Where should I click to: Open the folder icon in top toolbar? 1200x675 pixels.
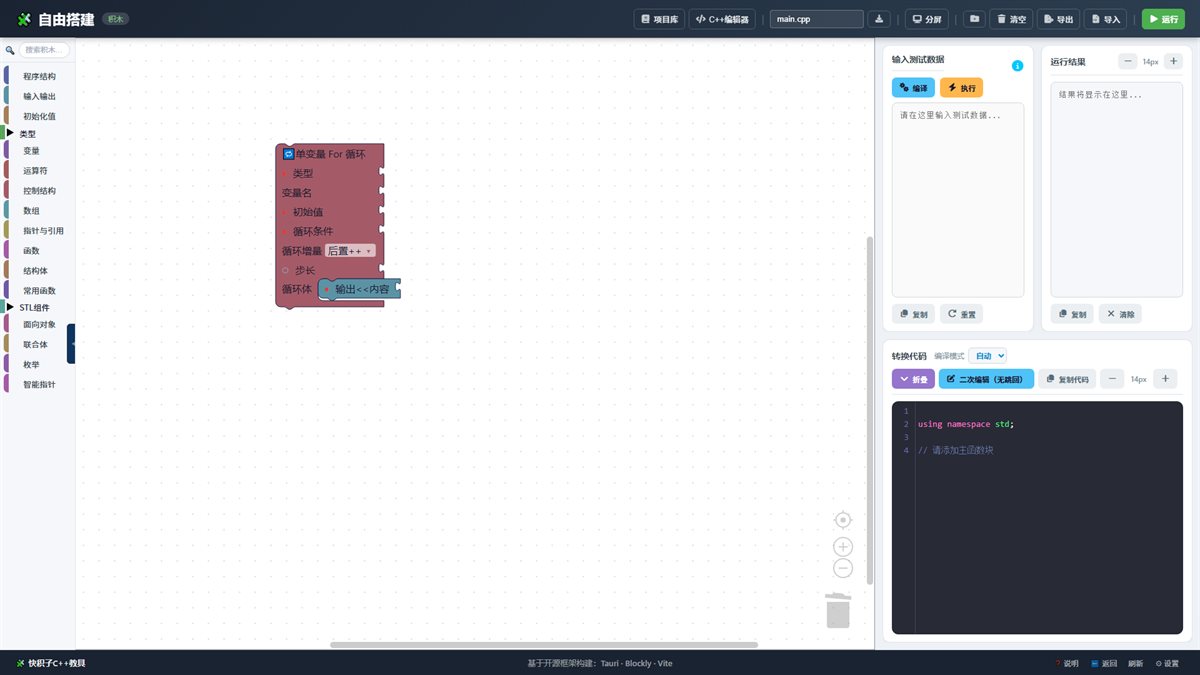(974, 19)
